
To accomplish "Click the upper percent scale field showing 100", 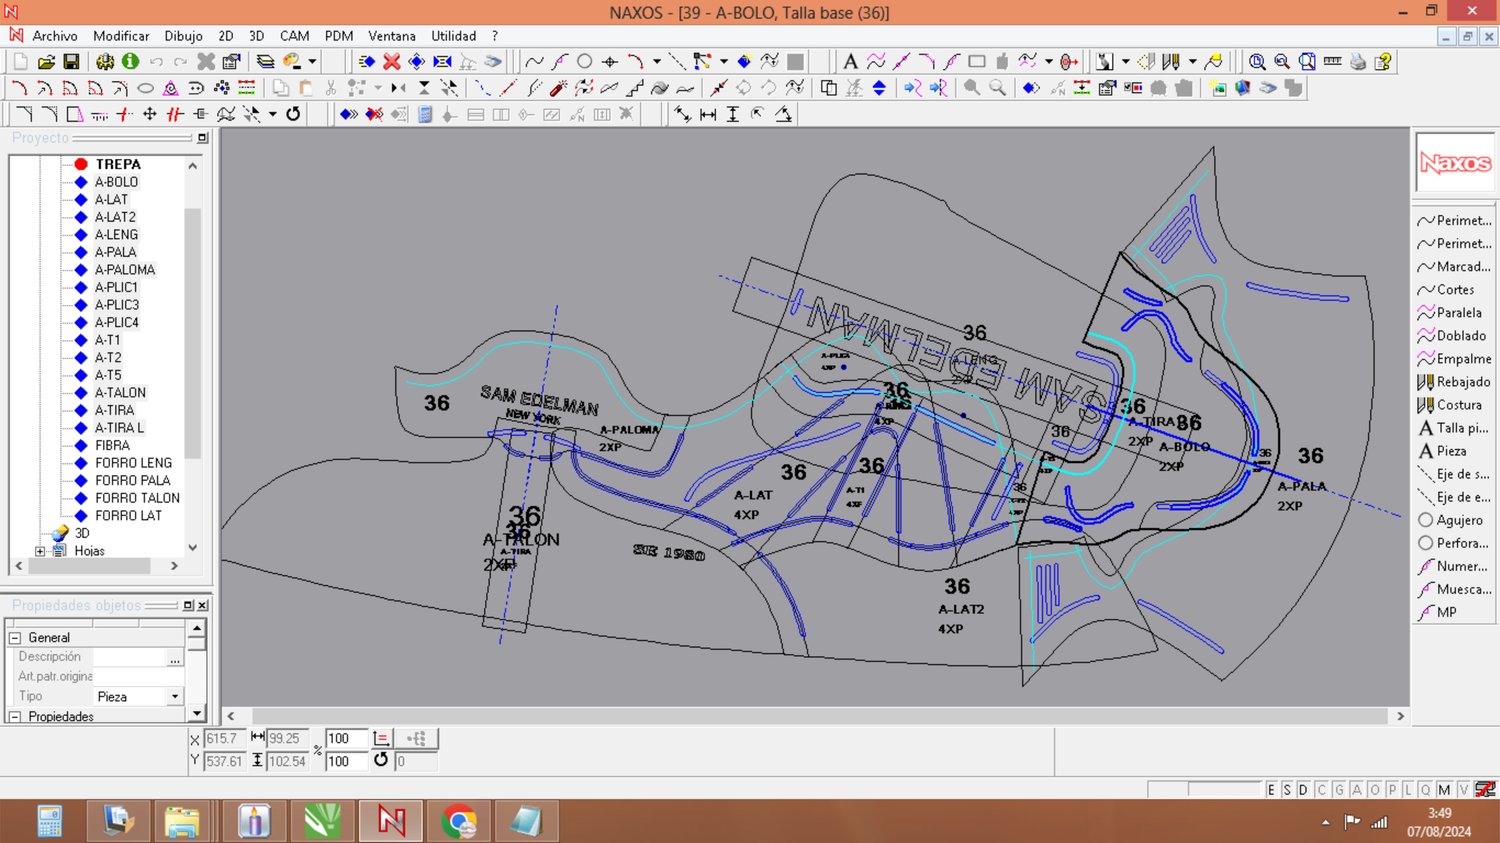I will [x=346, y=739].
